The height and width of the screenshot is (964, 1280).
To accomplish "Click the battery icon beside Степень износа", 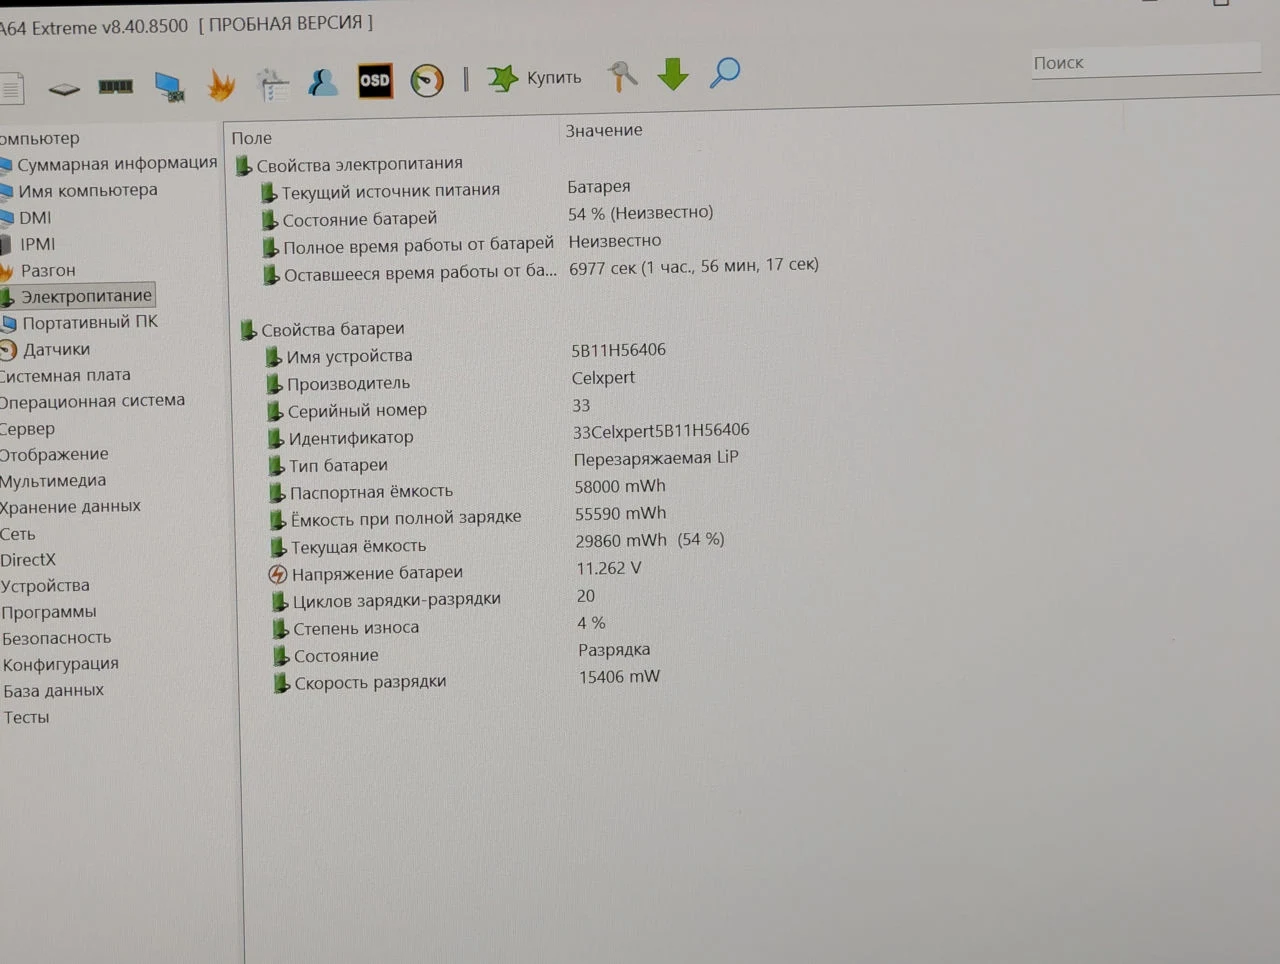I will pyautogui.click(x=280, y=629).
